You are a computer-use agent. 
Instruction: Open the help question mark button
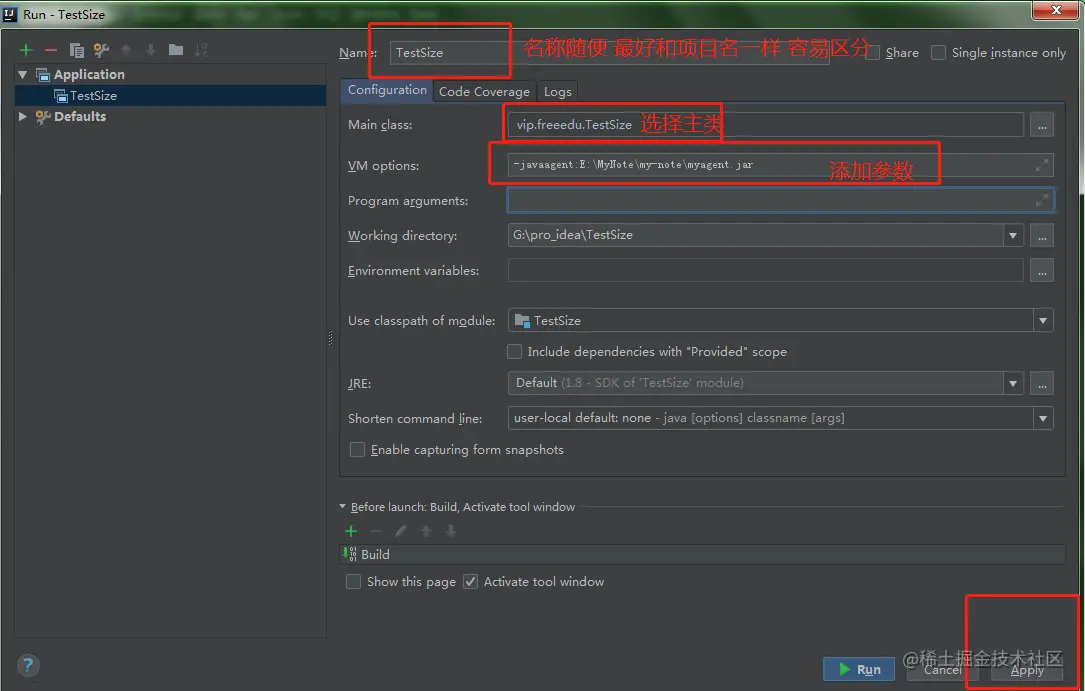point(28,665)
